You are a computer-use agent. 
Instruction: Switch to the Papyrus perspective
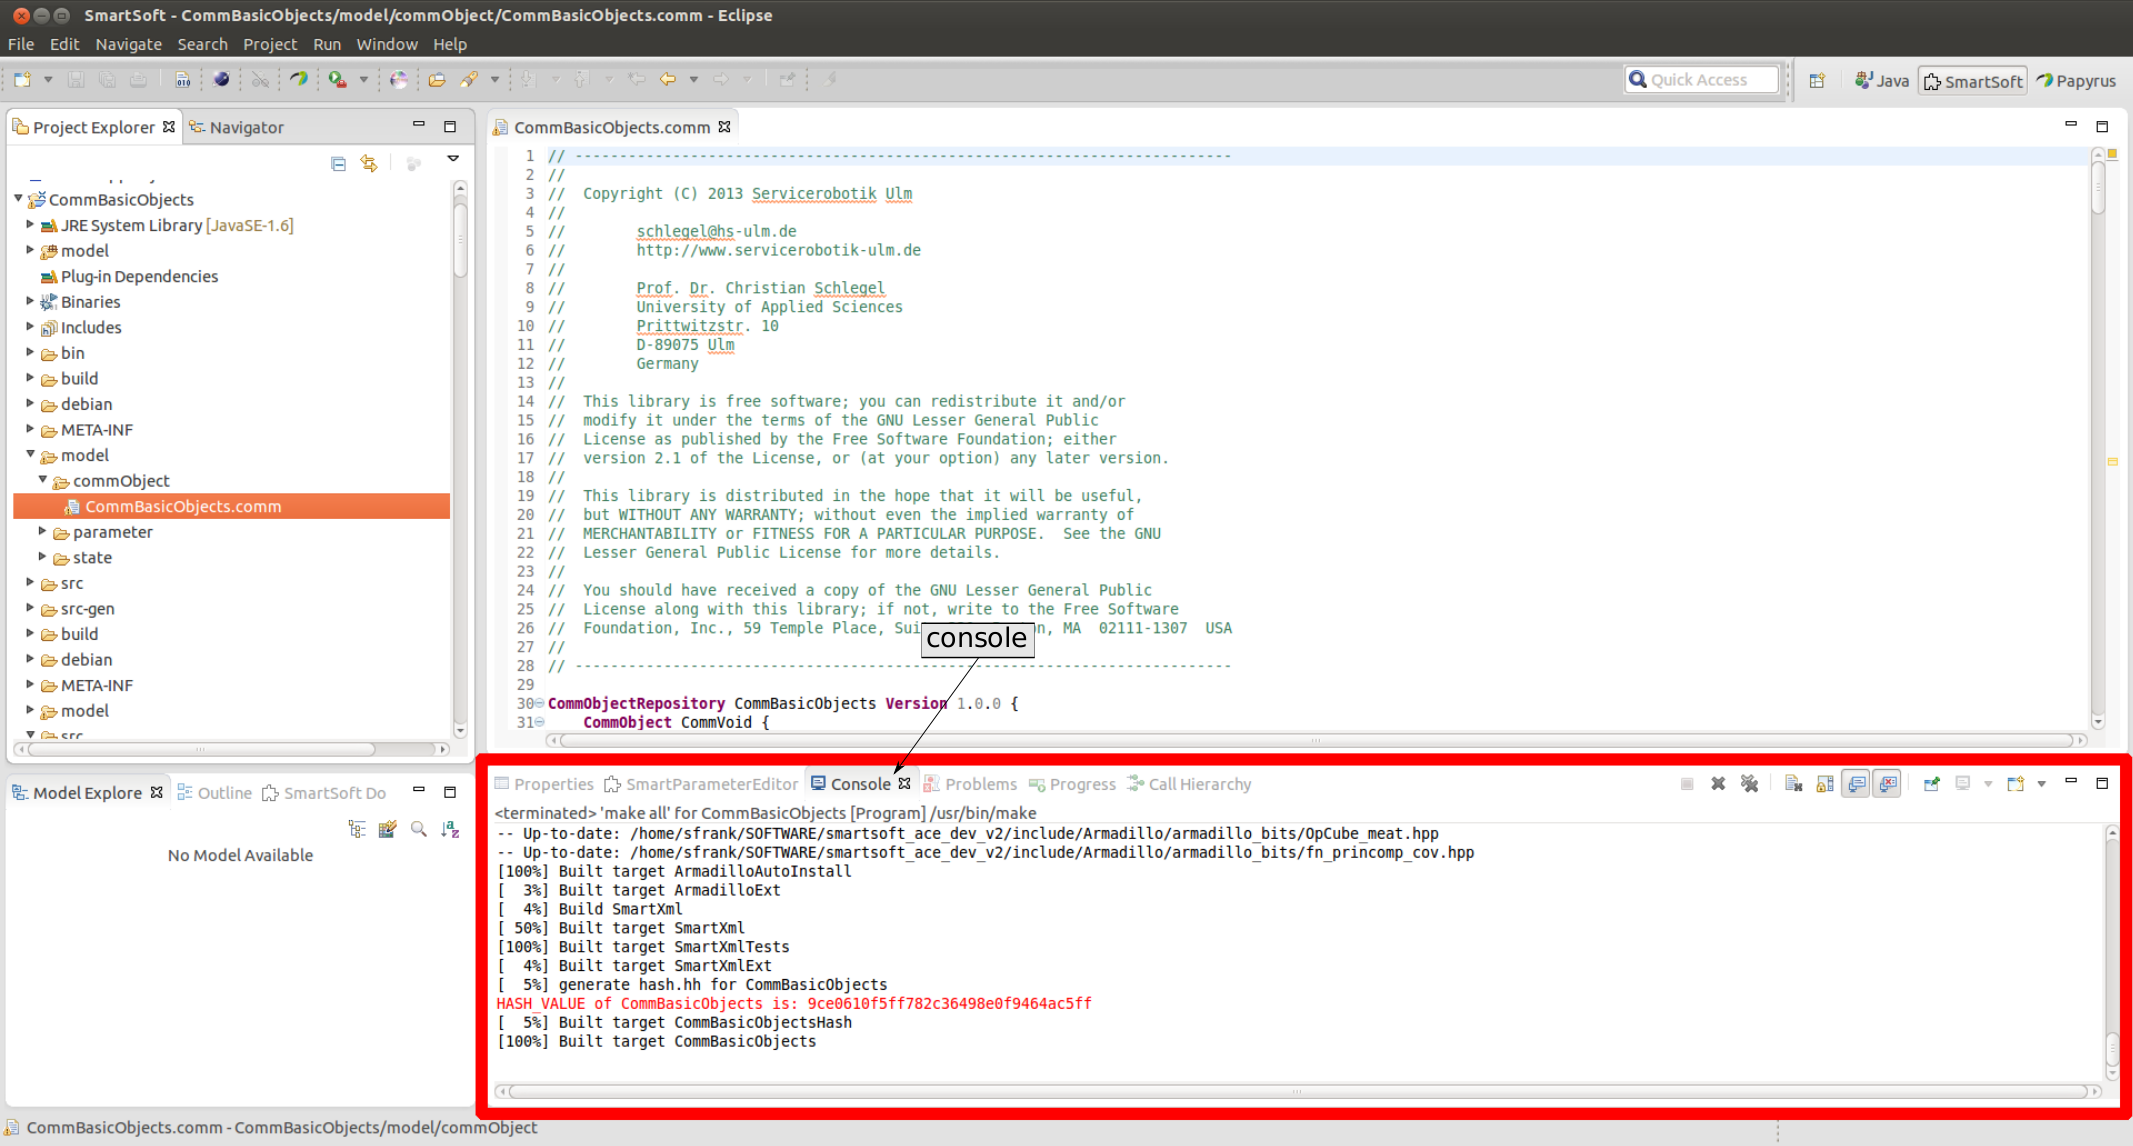coord(2077,81)
